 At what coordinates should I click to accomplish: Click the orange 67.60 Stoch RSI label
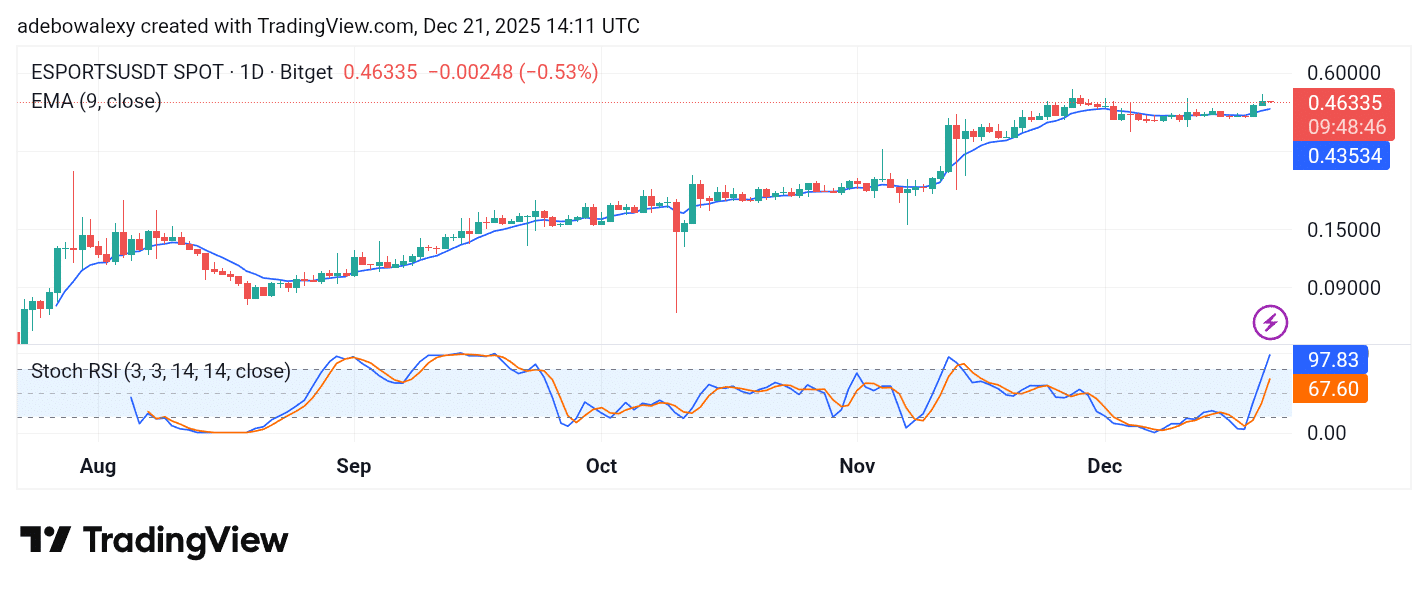1330,388
